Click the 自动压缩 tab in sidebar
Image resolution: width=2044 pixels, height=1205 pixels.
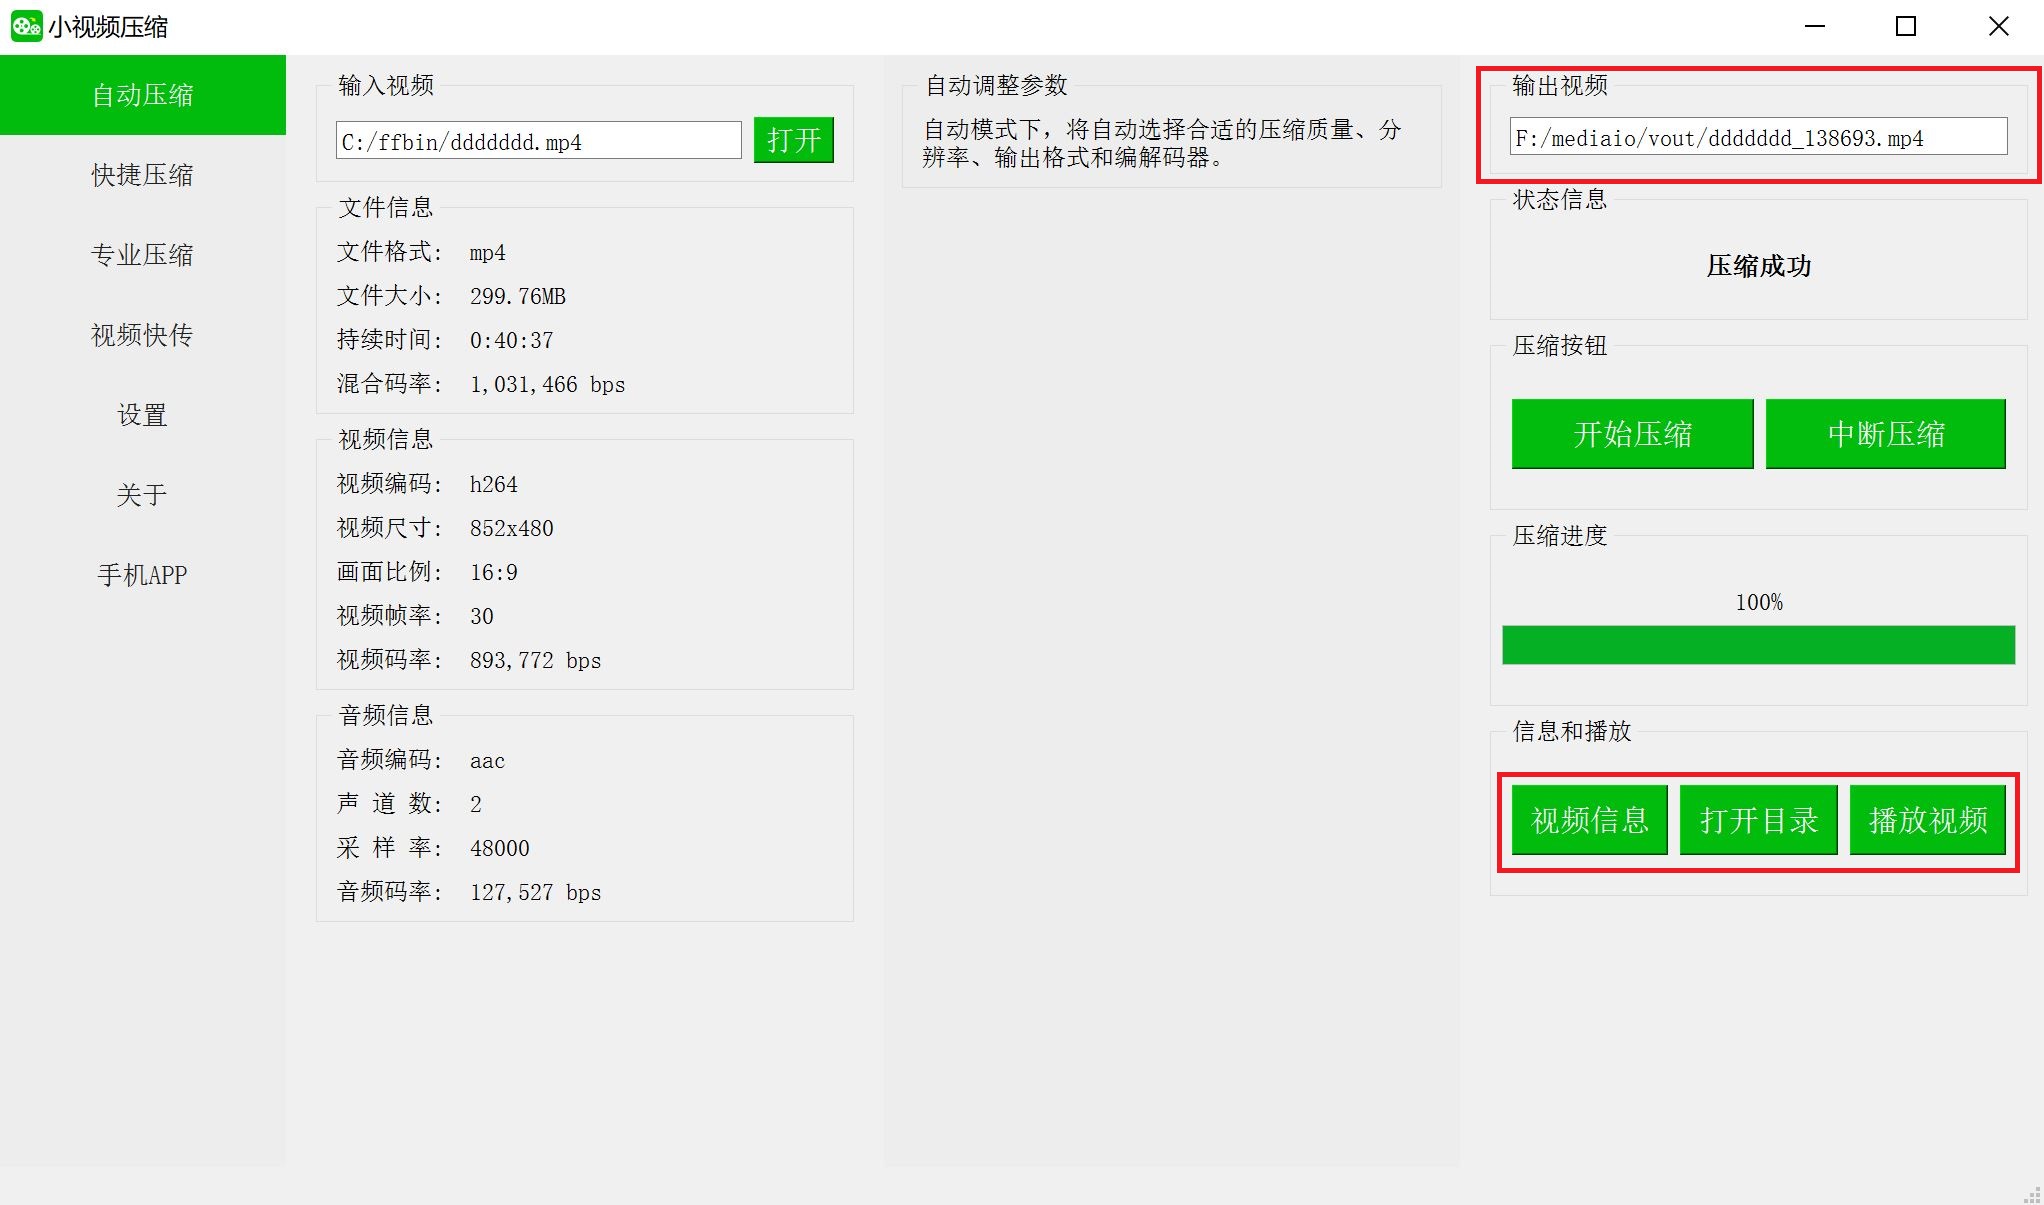142,95
